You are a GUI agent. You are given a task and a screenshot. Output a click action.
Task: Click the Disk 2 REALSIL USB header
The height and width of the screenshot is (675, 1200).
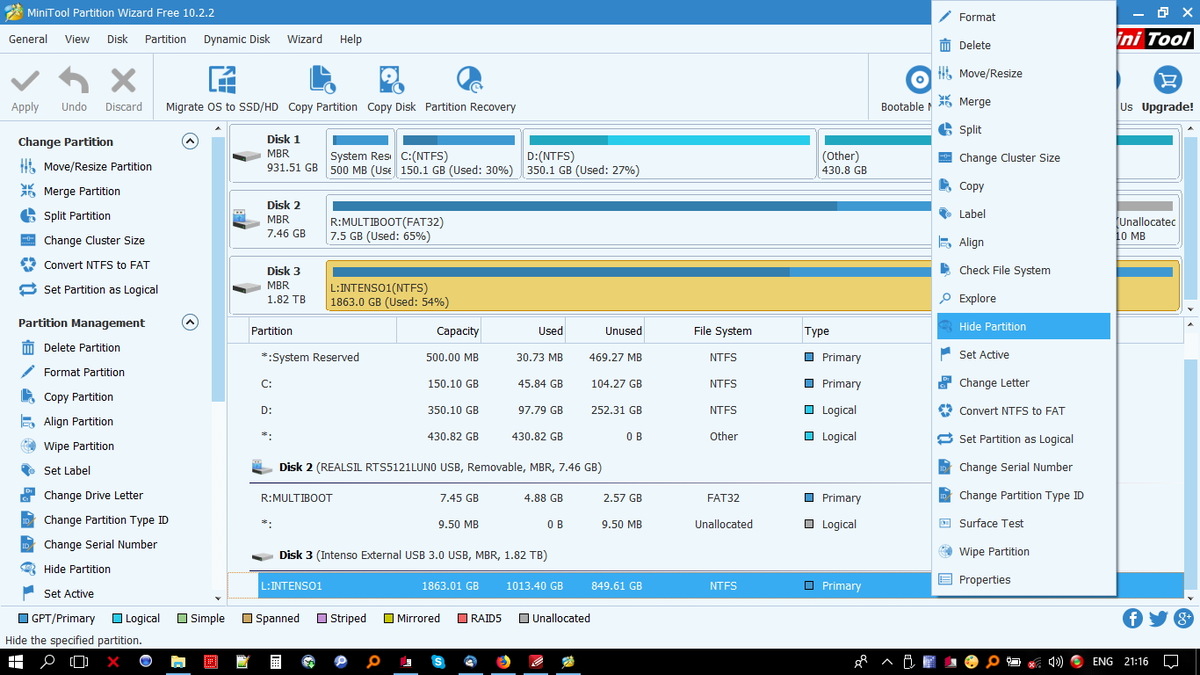[426, 467]
